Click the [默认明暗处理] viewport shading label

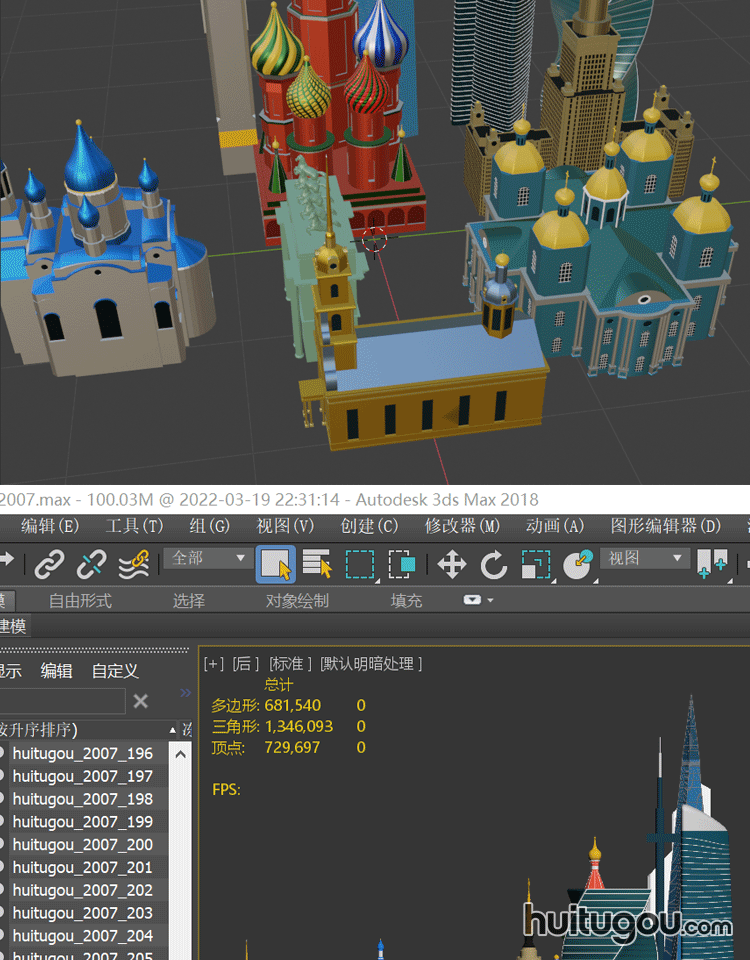click(x=372, y=663)
